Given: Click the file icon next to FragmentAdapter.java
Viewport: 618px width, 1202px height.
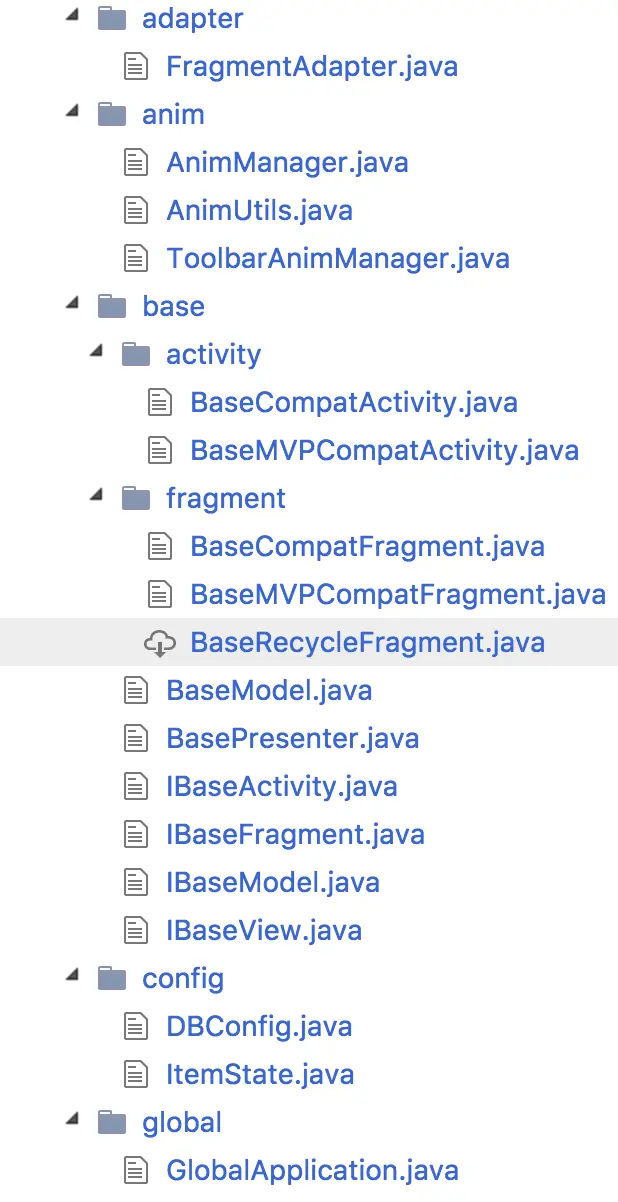Looking at the screenshot, I should (x=135, y=67).
